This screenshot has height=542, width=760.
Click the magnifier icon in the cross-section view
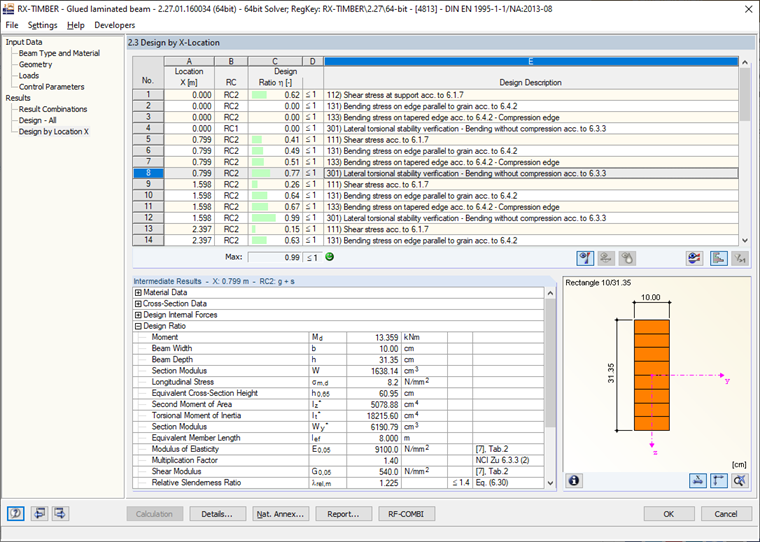click(x=740, y=480)
